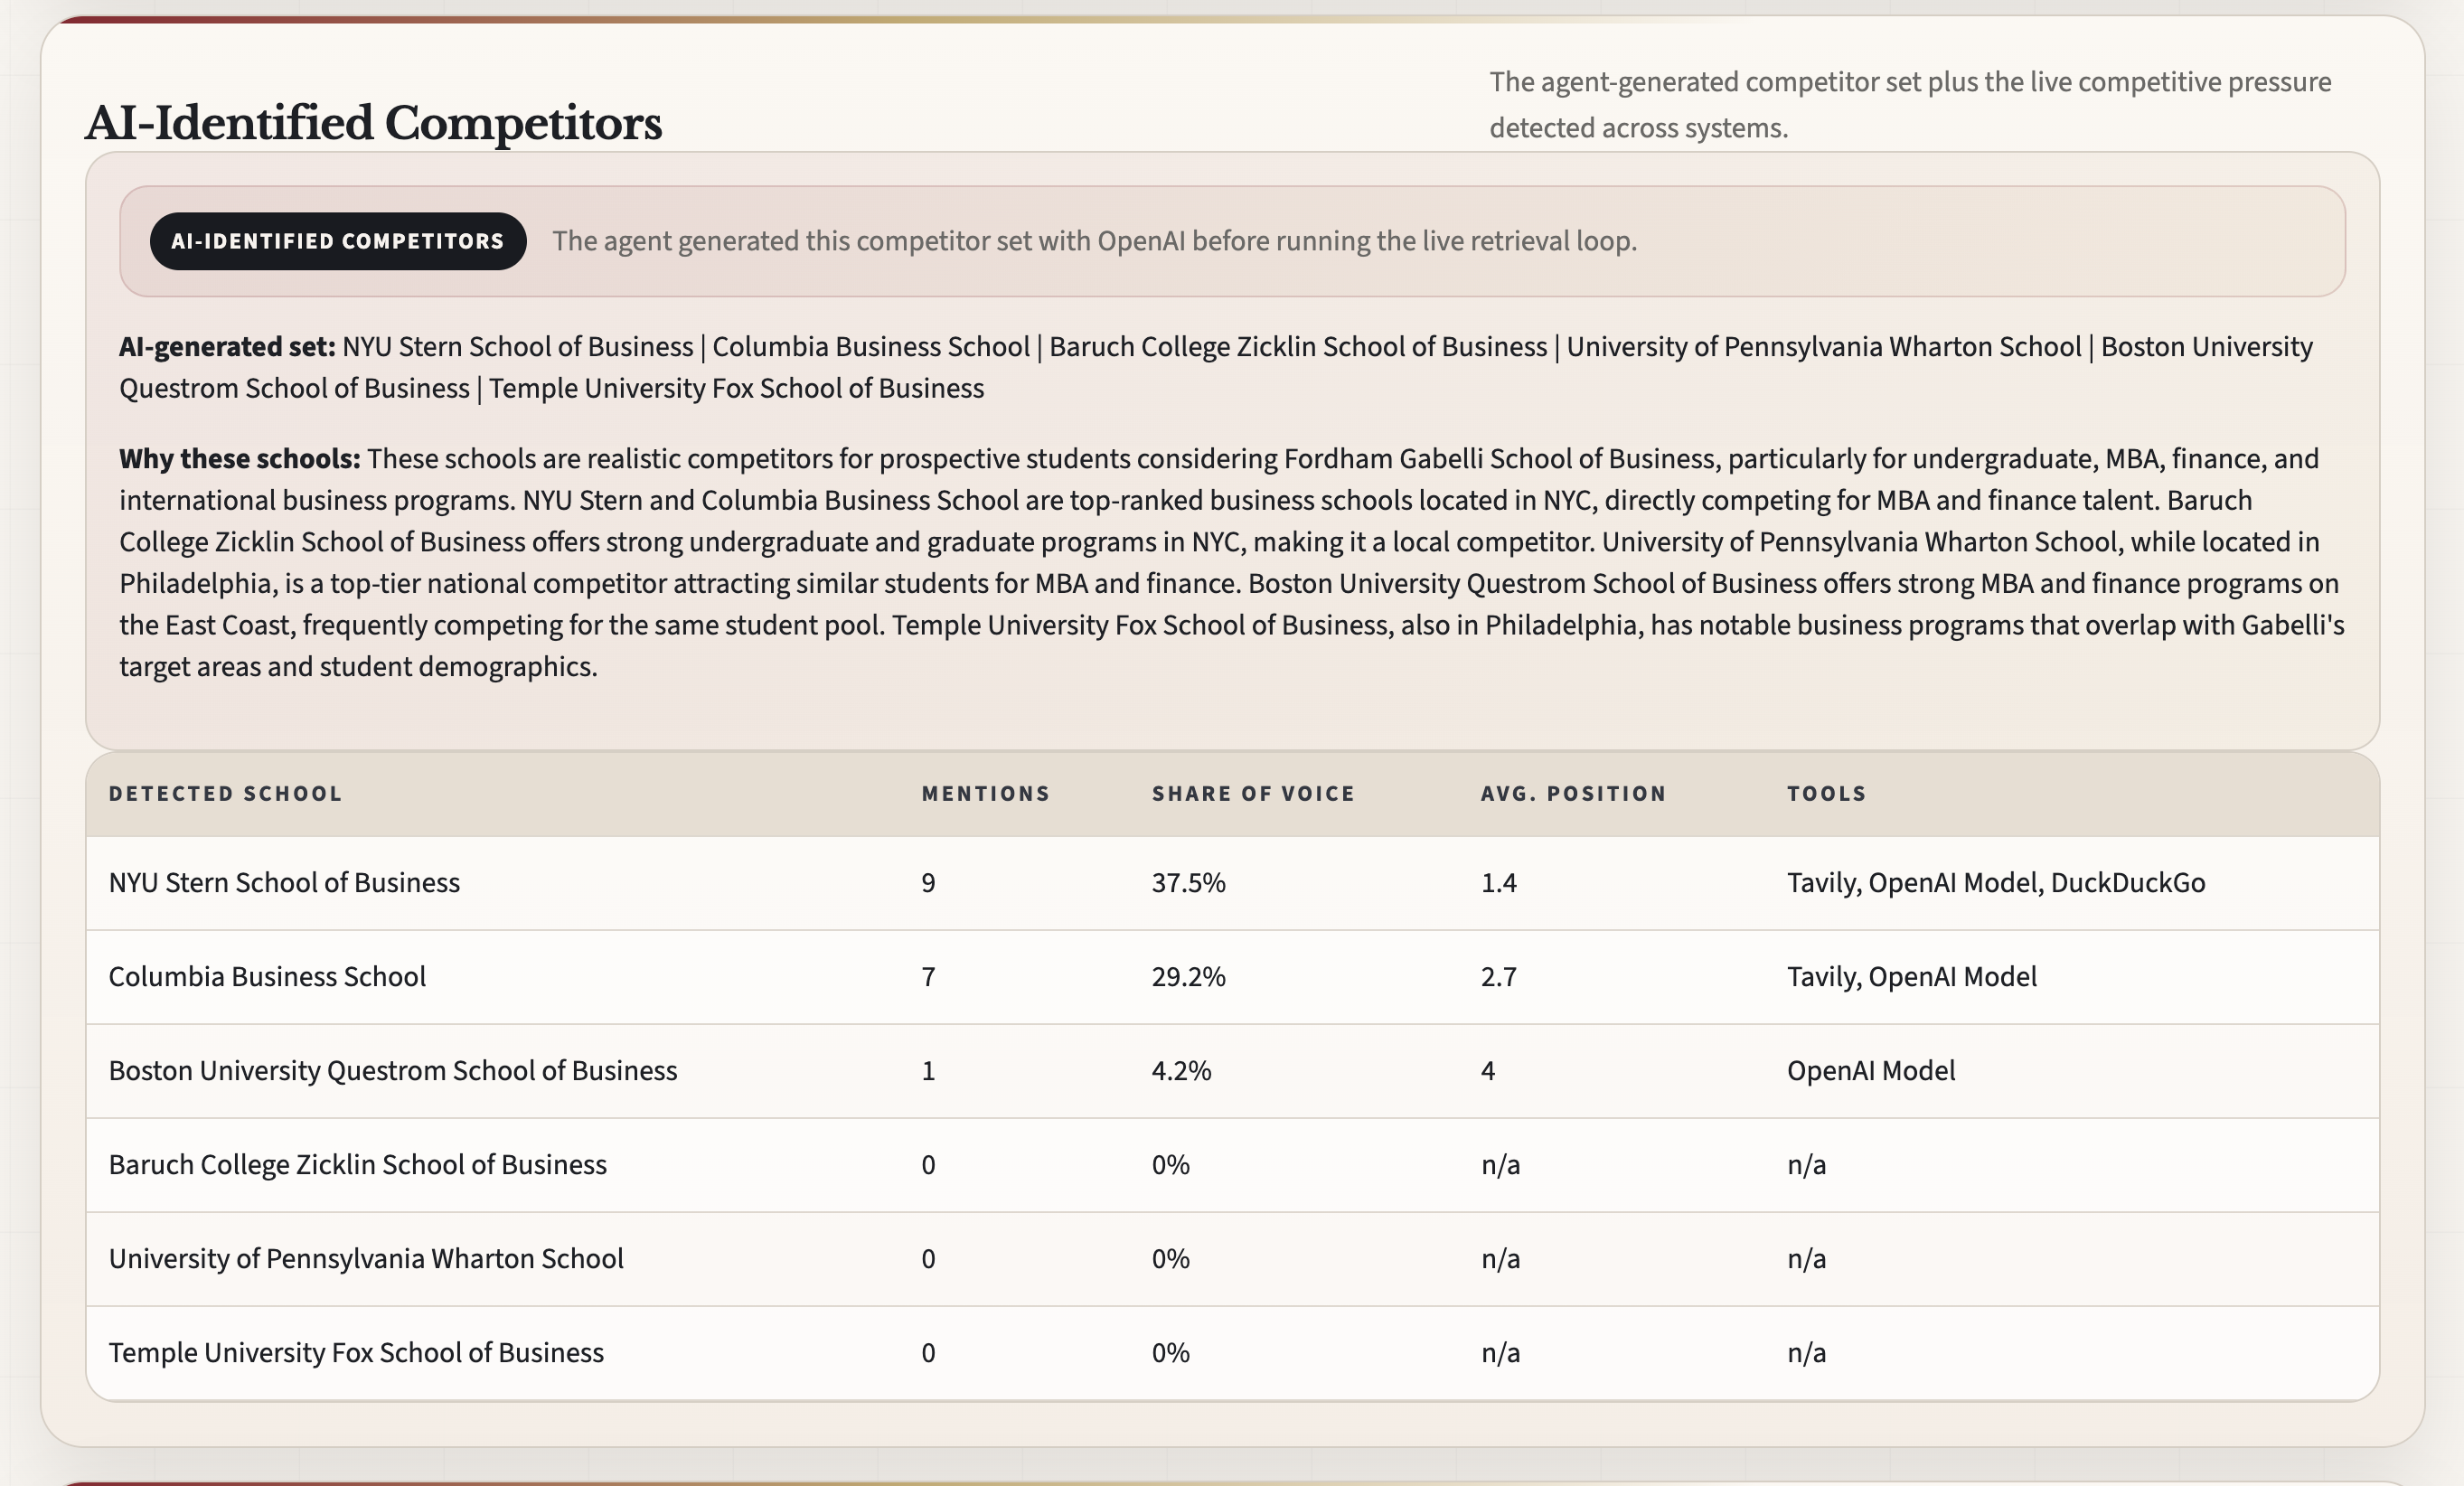Click Columbia's 29.2% share of voice value
The height and width of the screenshot is (1486, 2464).
pyautogui.click(x=1188, y=976)
